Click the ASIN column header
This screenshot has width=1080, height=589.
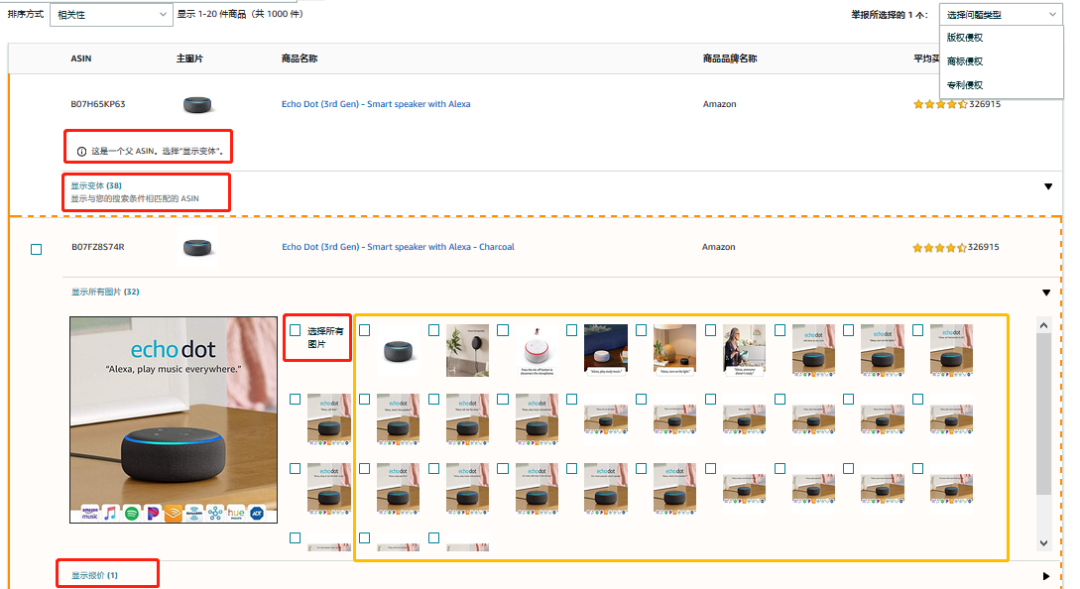[x=81, y=59]
